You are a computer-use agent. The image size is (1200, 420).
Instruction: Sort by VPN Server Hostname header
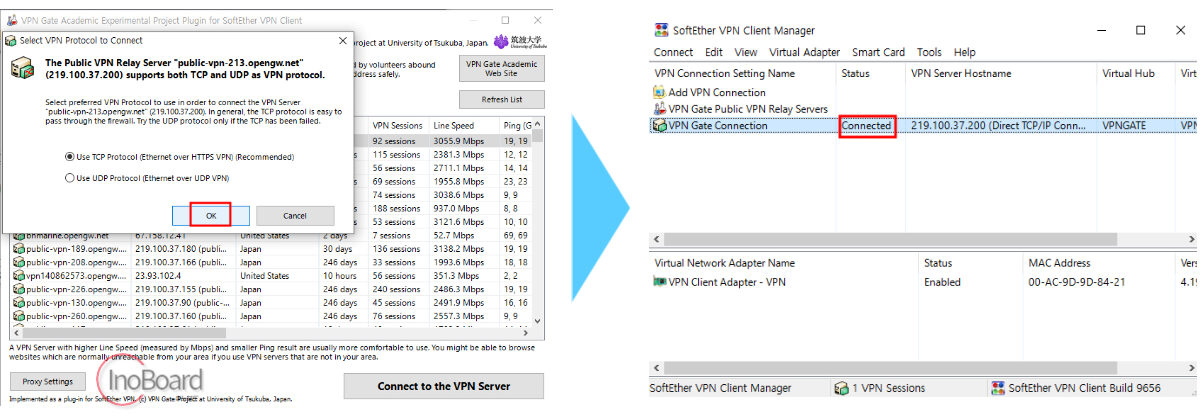pos(1001,73)
